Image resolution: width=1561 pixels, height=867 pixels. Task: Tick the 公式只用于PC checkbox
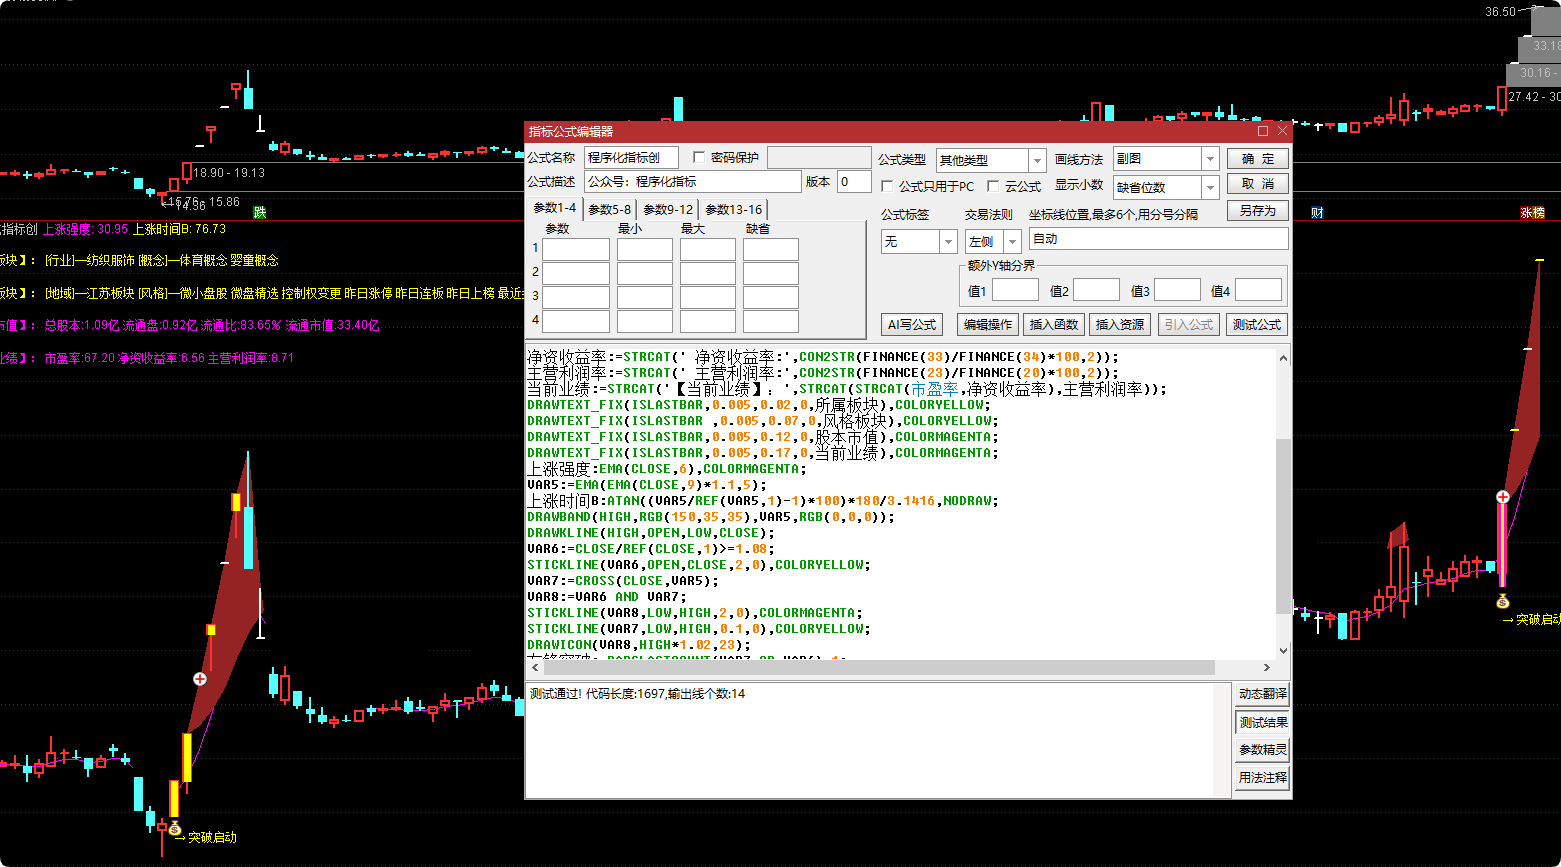(x=887, y=186)
